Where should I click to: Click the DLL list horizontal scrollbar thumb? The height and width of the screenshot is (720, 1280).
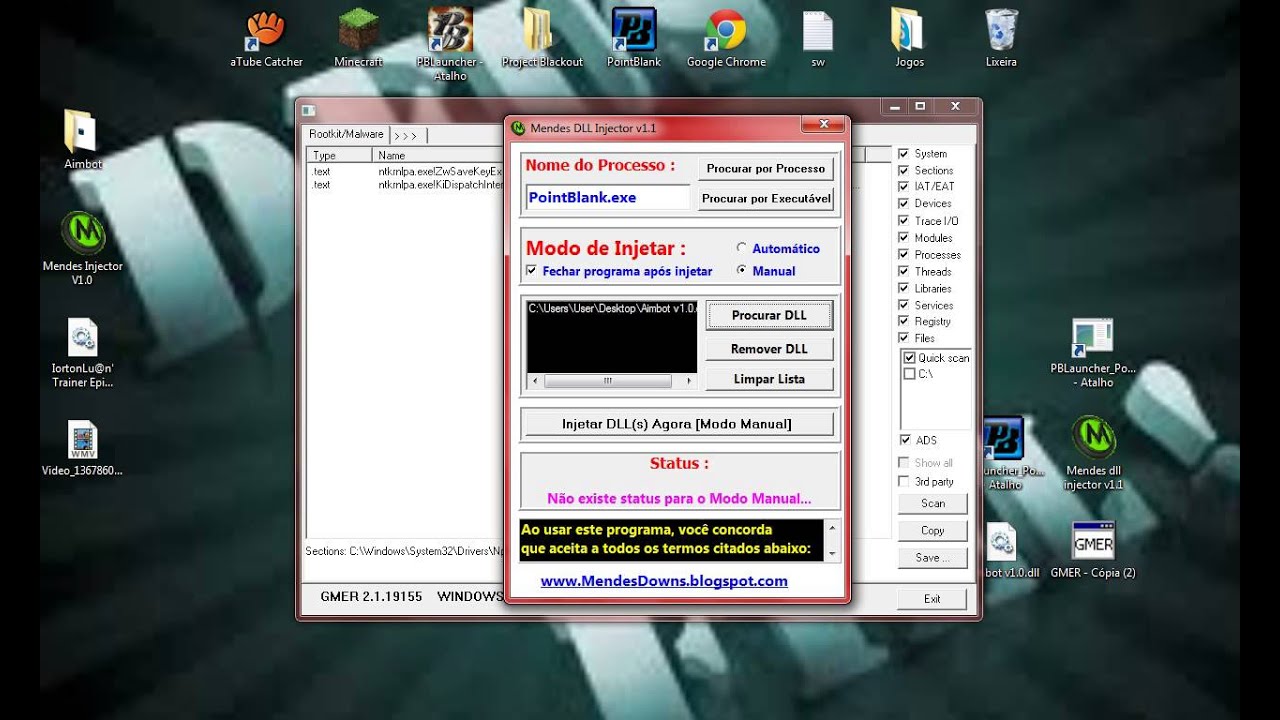click(x=607, y=381)
